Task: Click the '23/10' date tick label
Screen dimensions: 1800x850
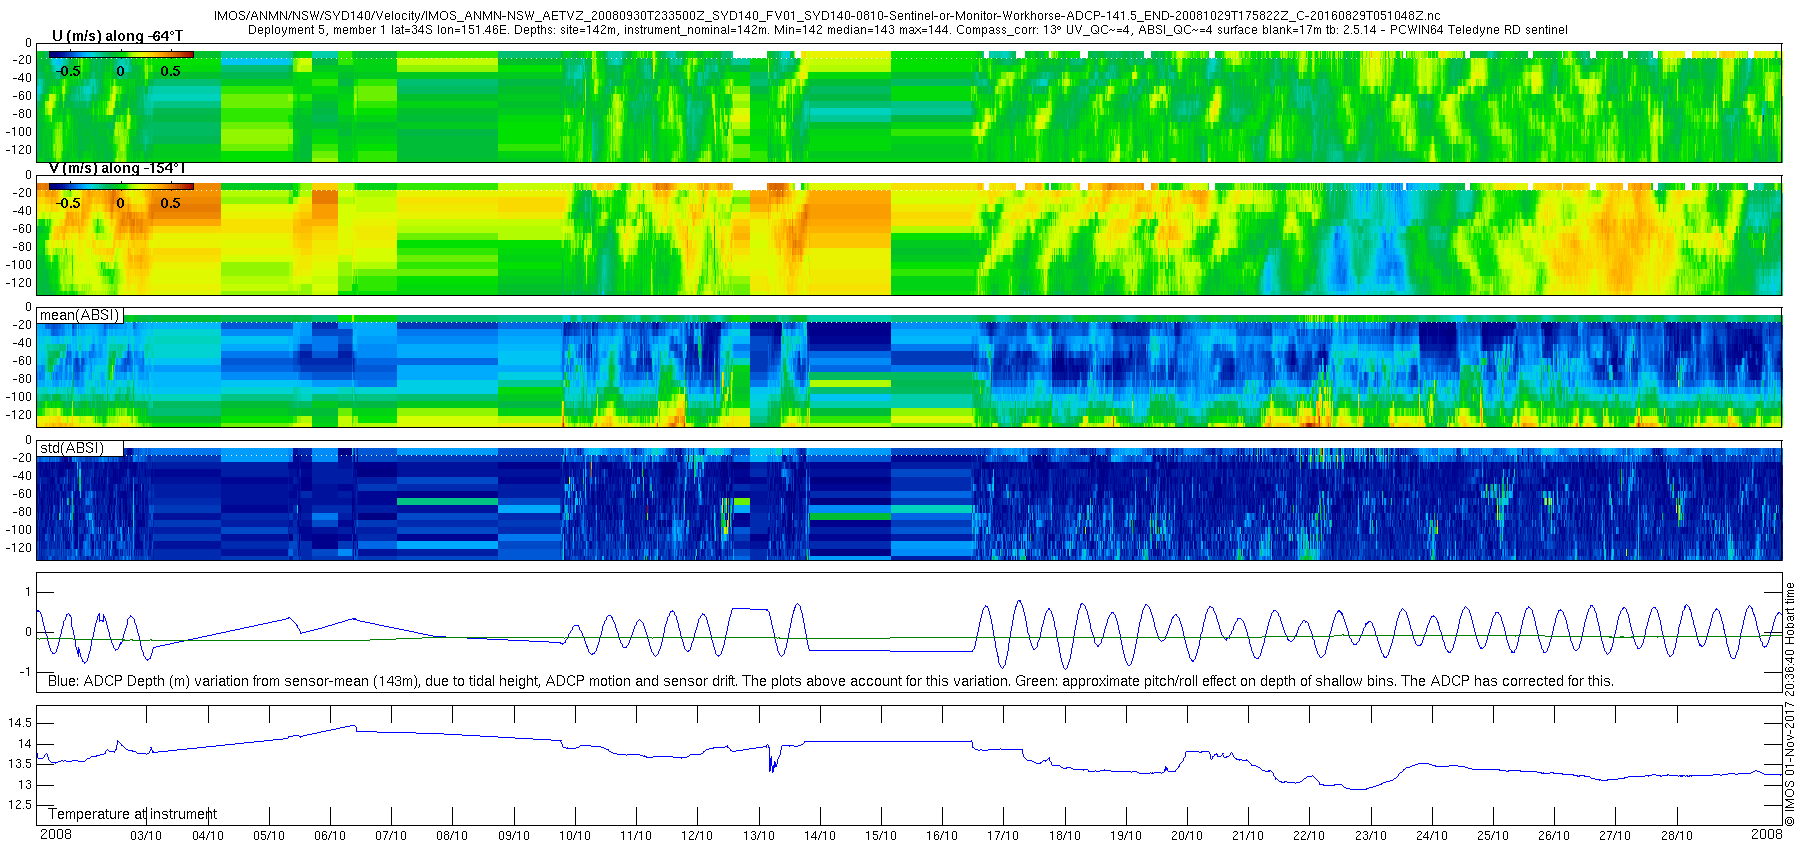Action: pyautogui.click(x=1370, y=836)
